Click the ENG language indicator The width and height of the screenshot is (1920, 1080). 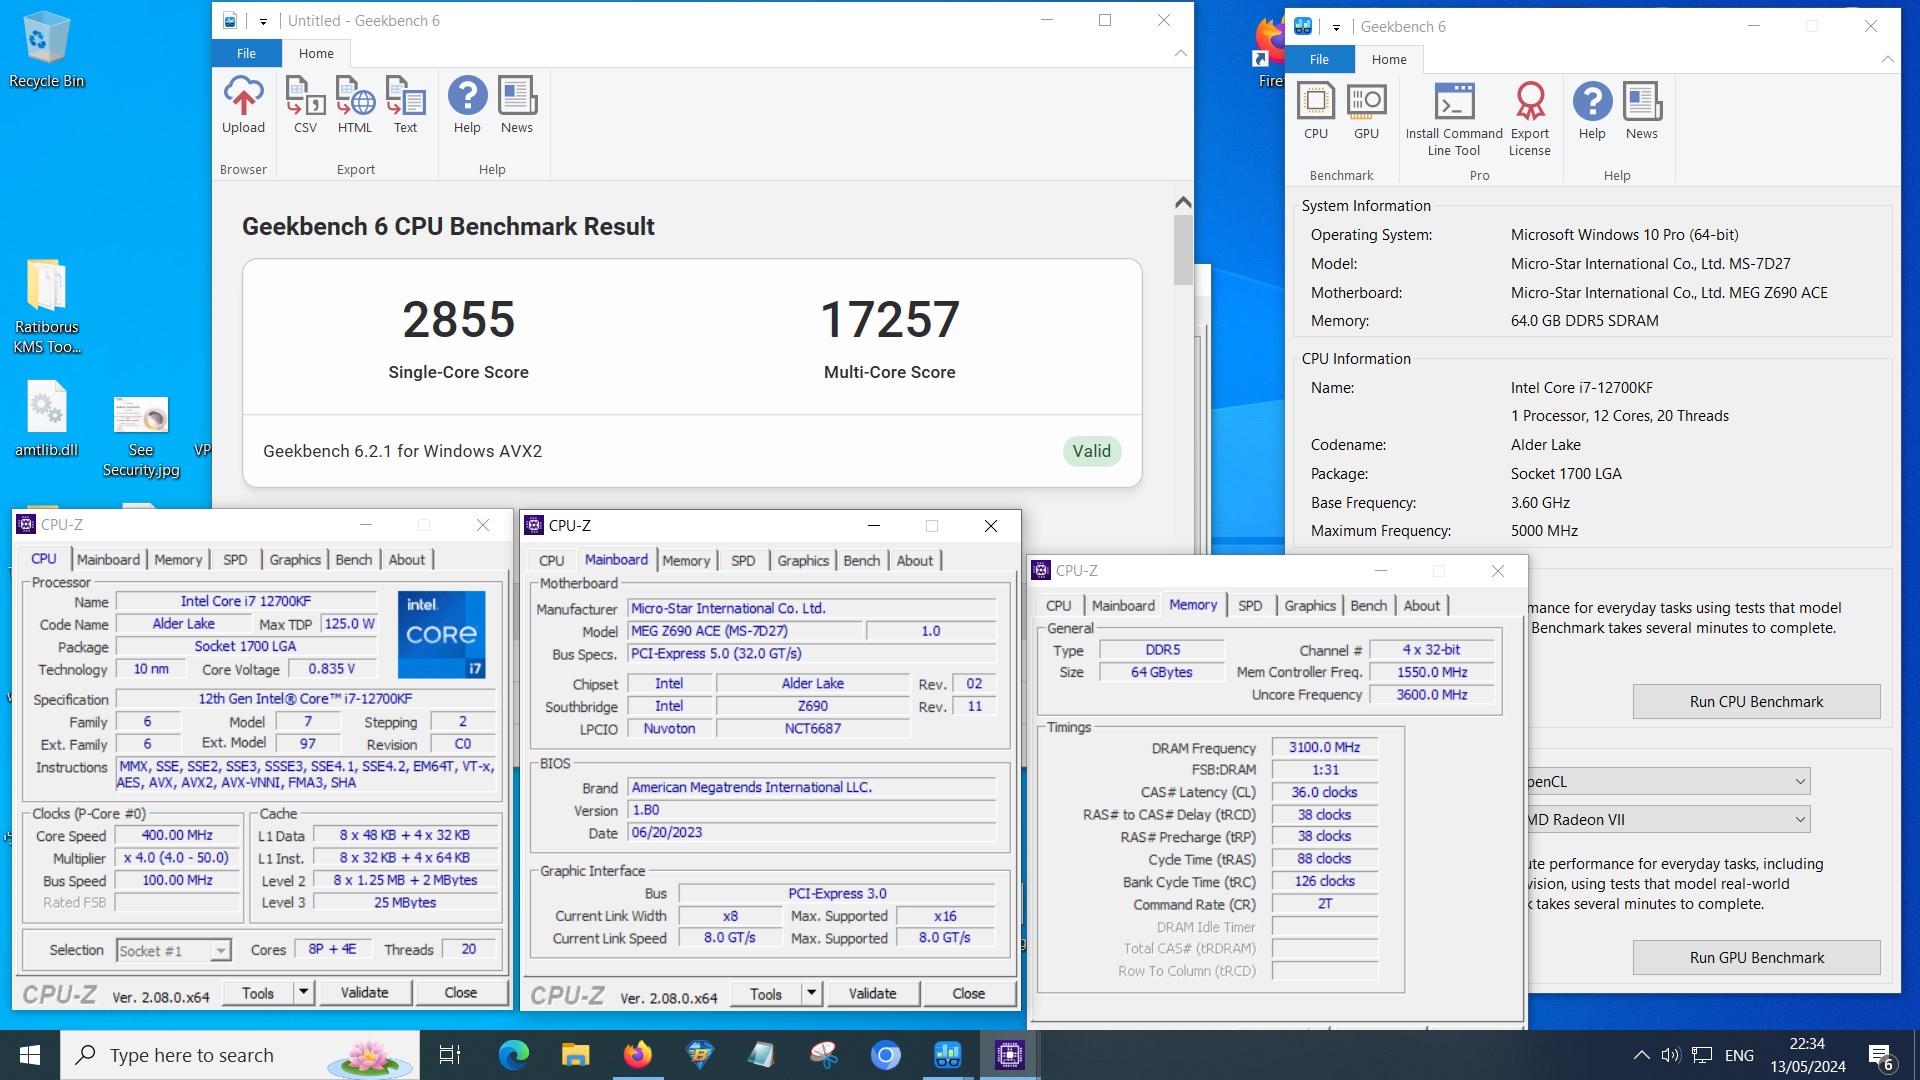pos(1739,1055)
